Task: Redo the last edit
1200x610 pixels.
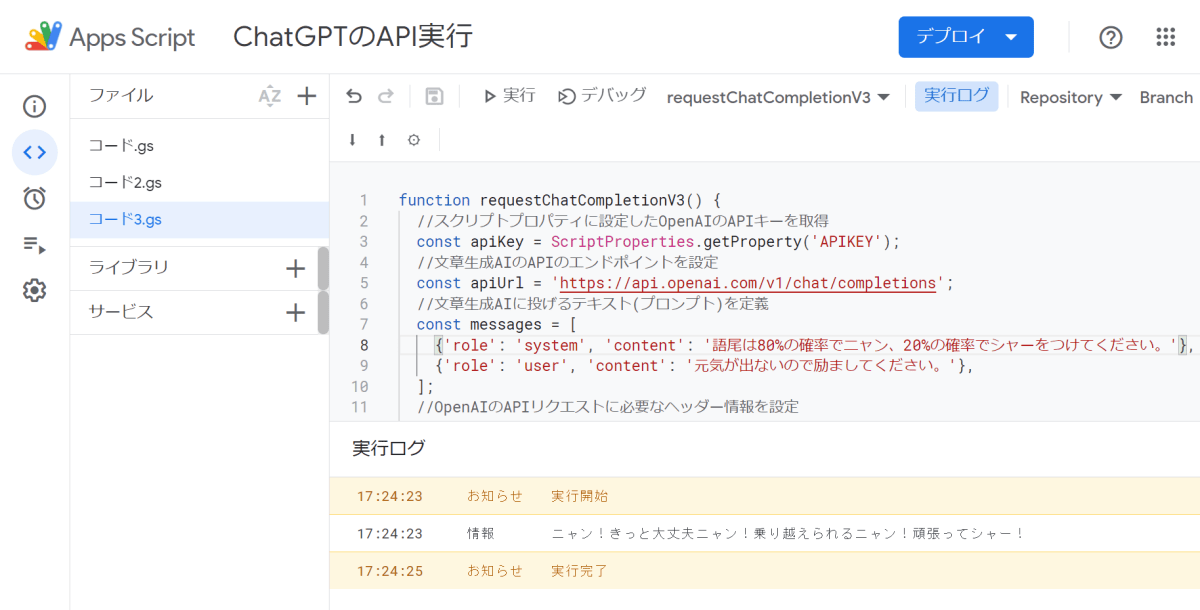Action: (x=386, y=96)
